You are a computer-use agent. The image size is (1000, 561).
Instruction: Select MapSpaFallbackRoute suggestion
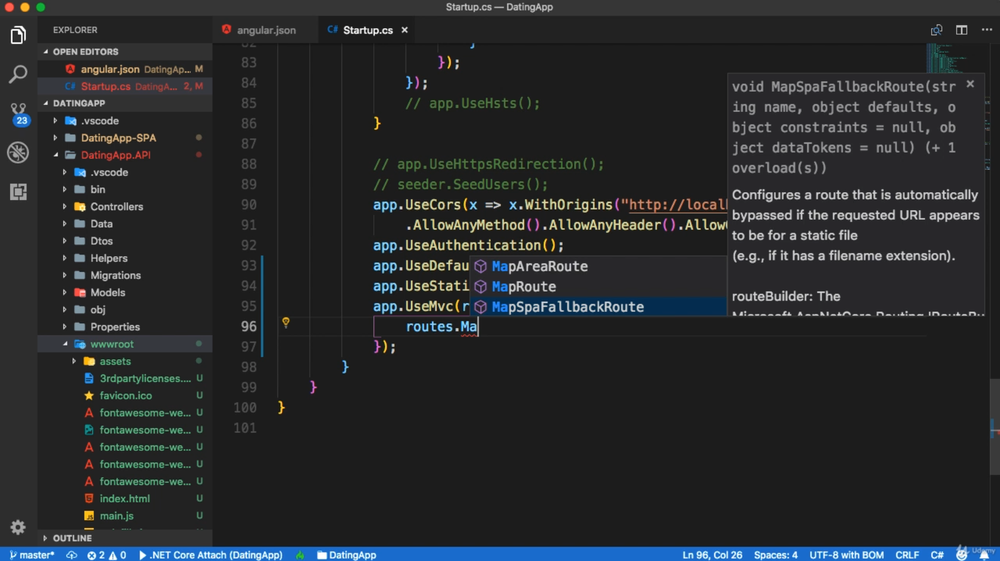point(567,307)
